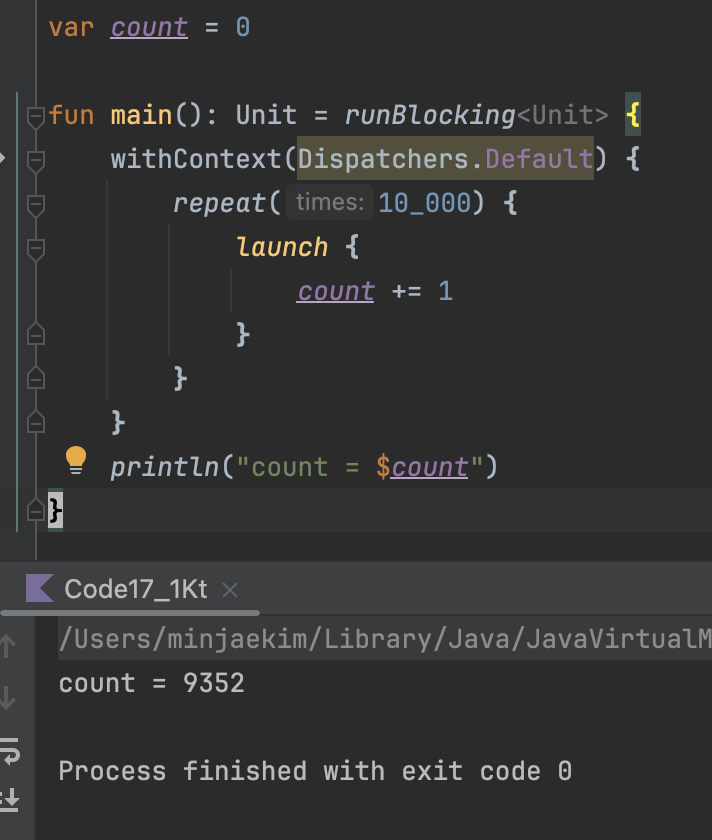712x840 pixels.
Task: Click fold end marker of repeat block
Action: click(36, 378)
